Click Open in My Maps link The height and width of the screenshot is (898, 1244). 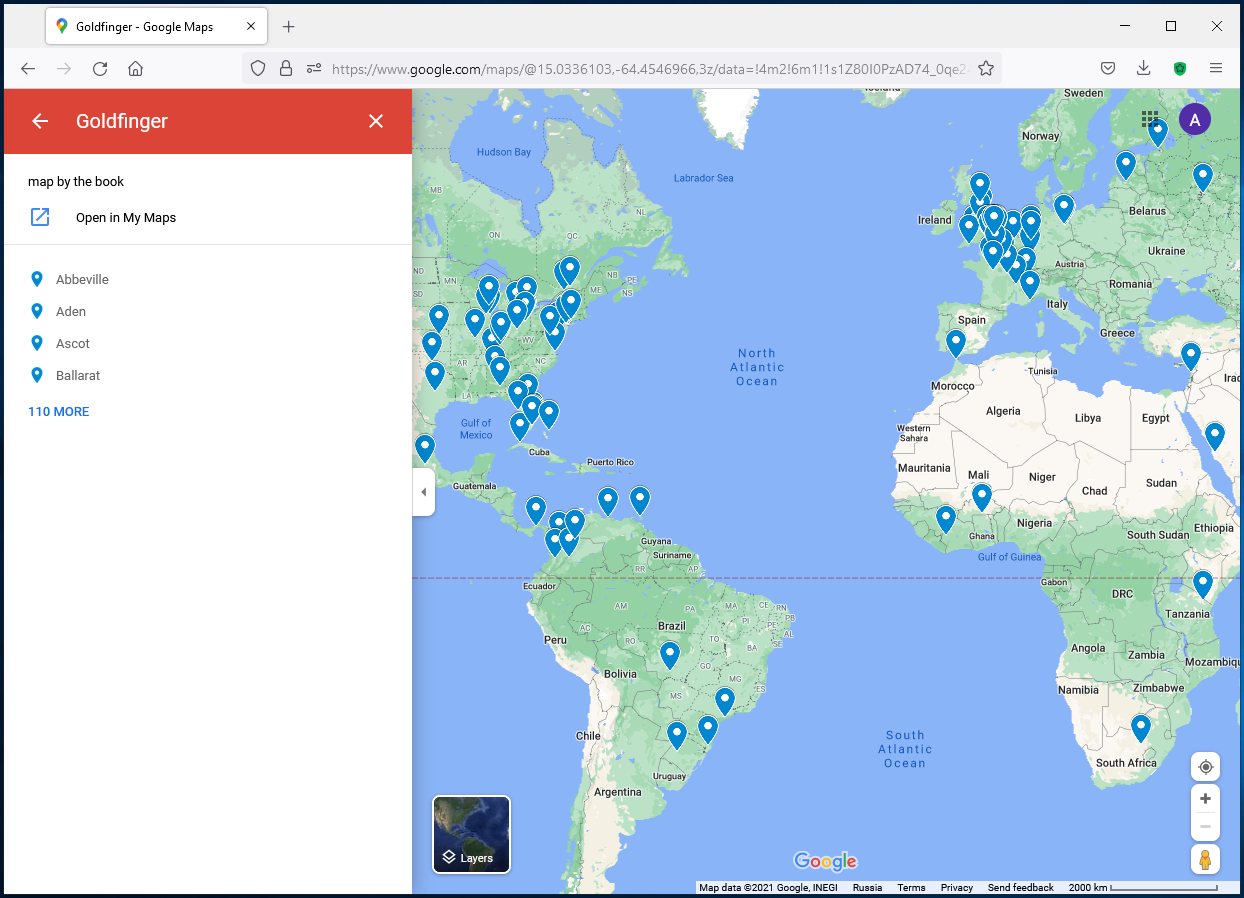pos(126,217)
